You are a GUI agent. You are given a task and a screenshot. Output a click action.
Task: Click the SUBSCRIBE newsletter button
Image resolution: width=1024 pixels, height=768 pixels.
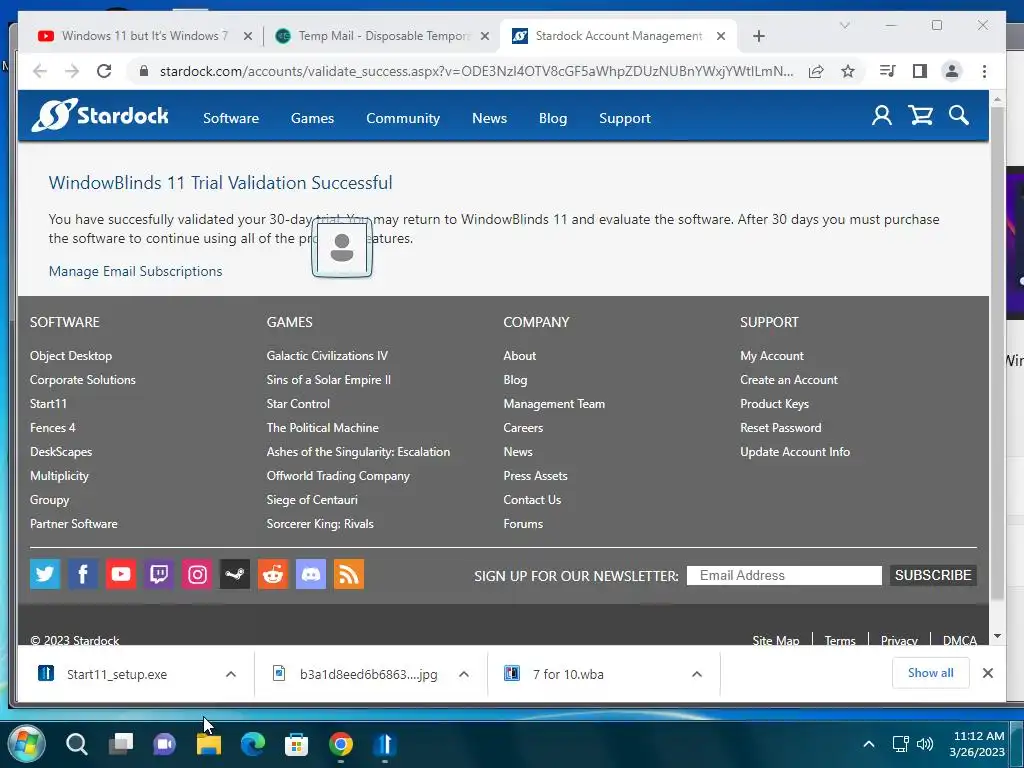click(x=933, y=575)
